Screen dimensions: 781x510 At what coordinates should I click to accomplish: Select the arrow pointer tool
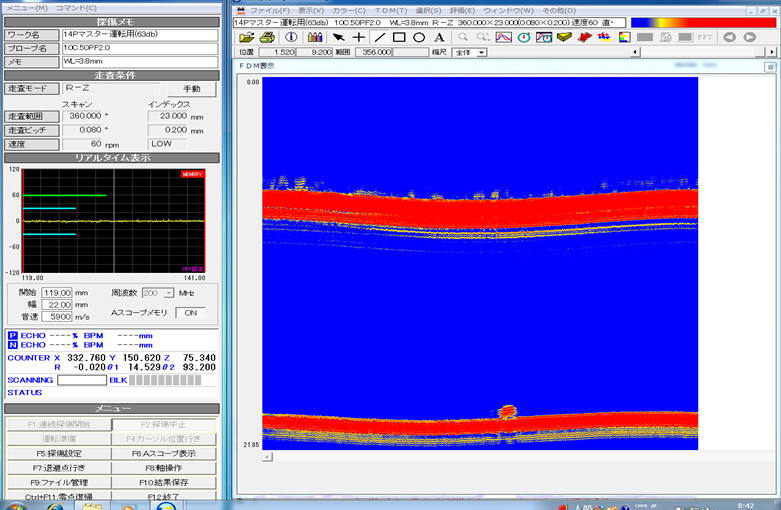click(x=338, y=37)
